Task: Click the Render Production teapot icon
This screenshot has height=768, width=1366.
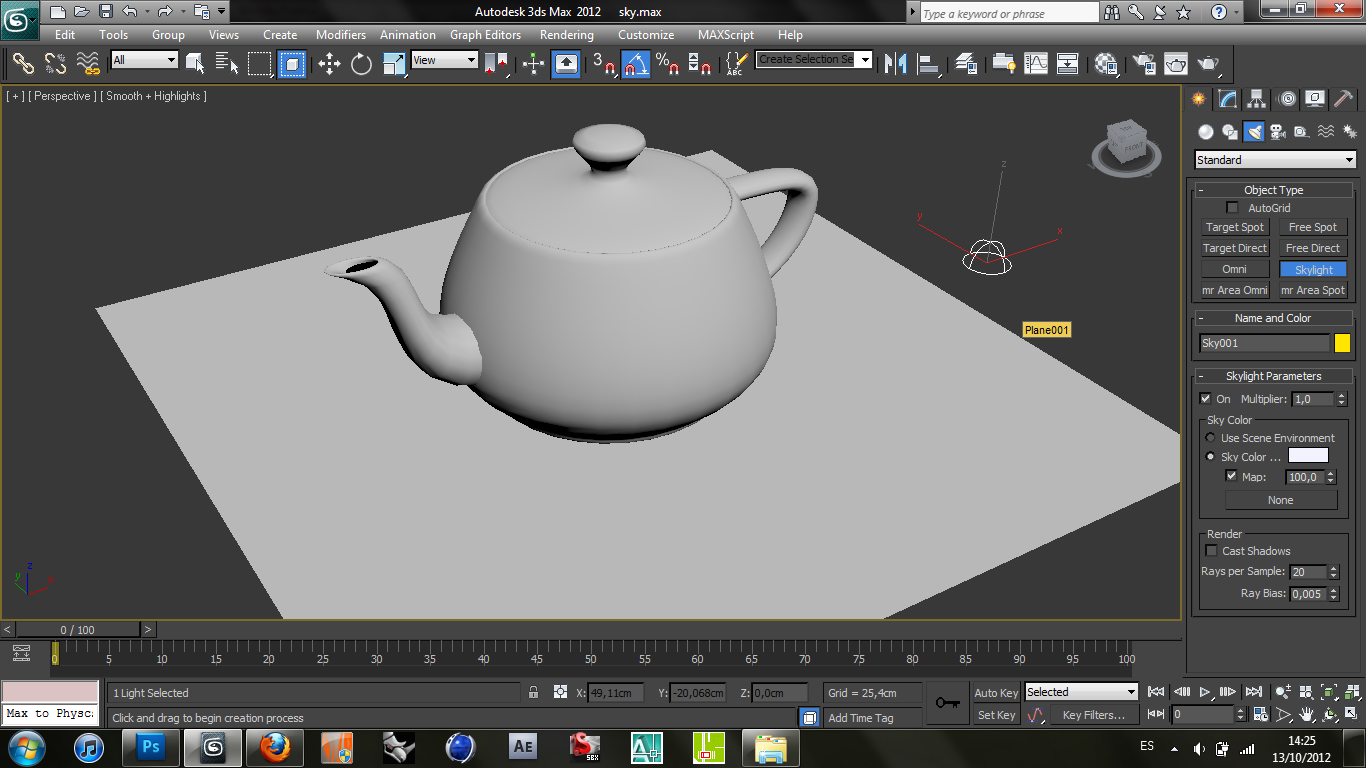Action: (1208, 64)
